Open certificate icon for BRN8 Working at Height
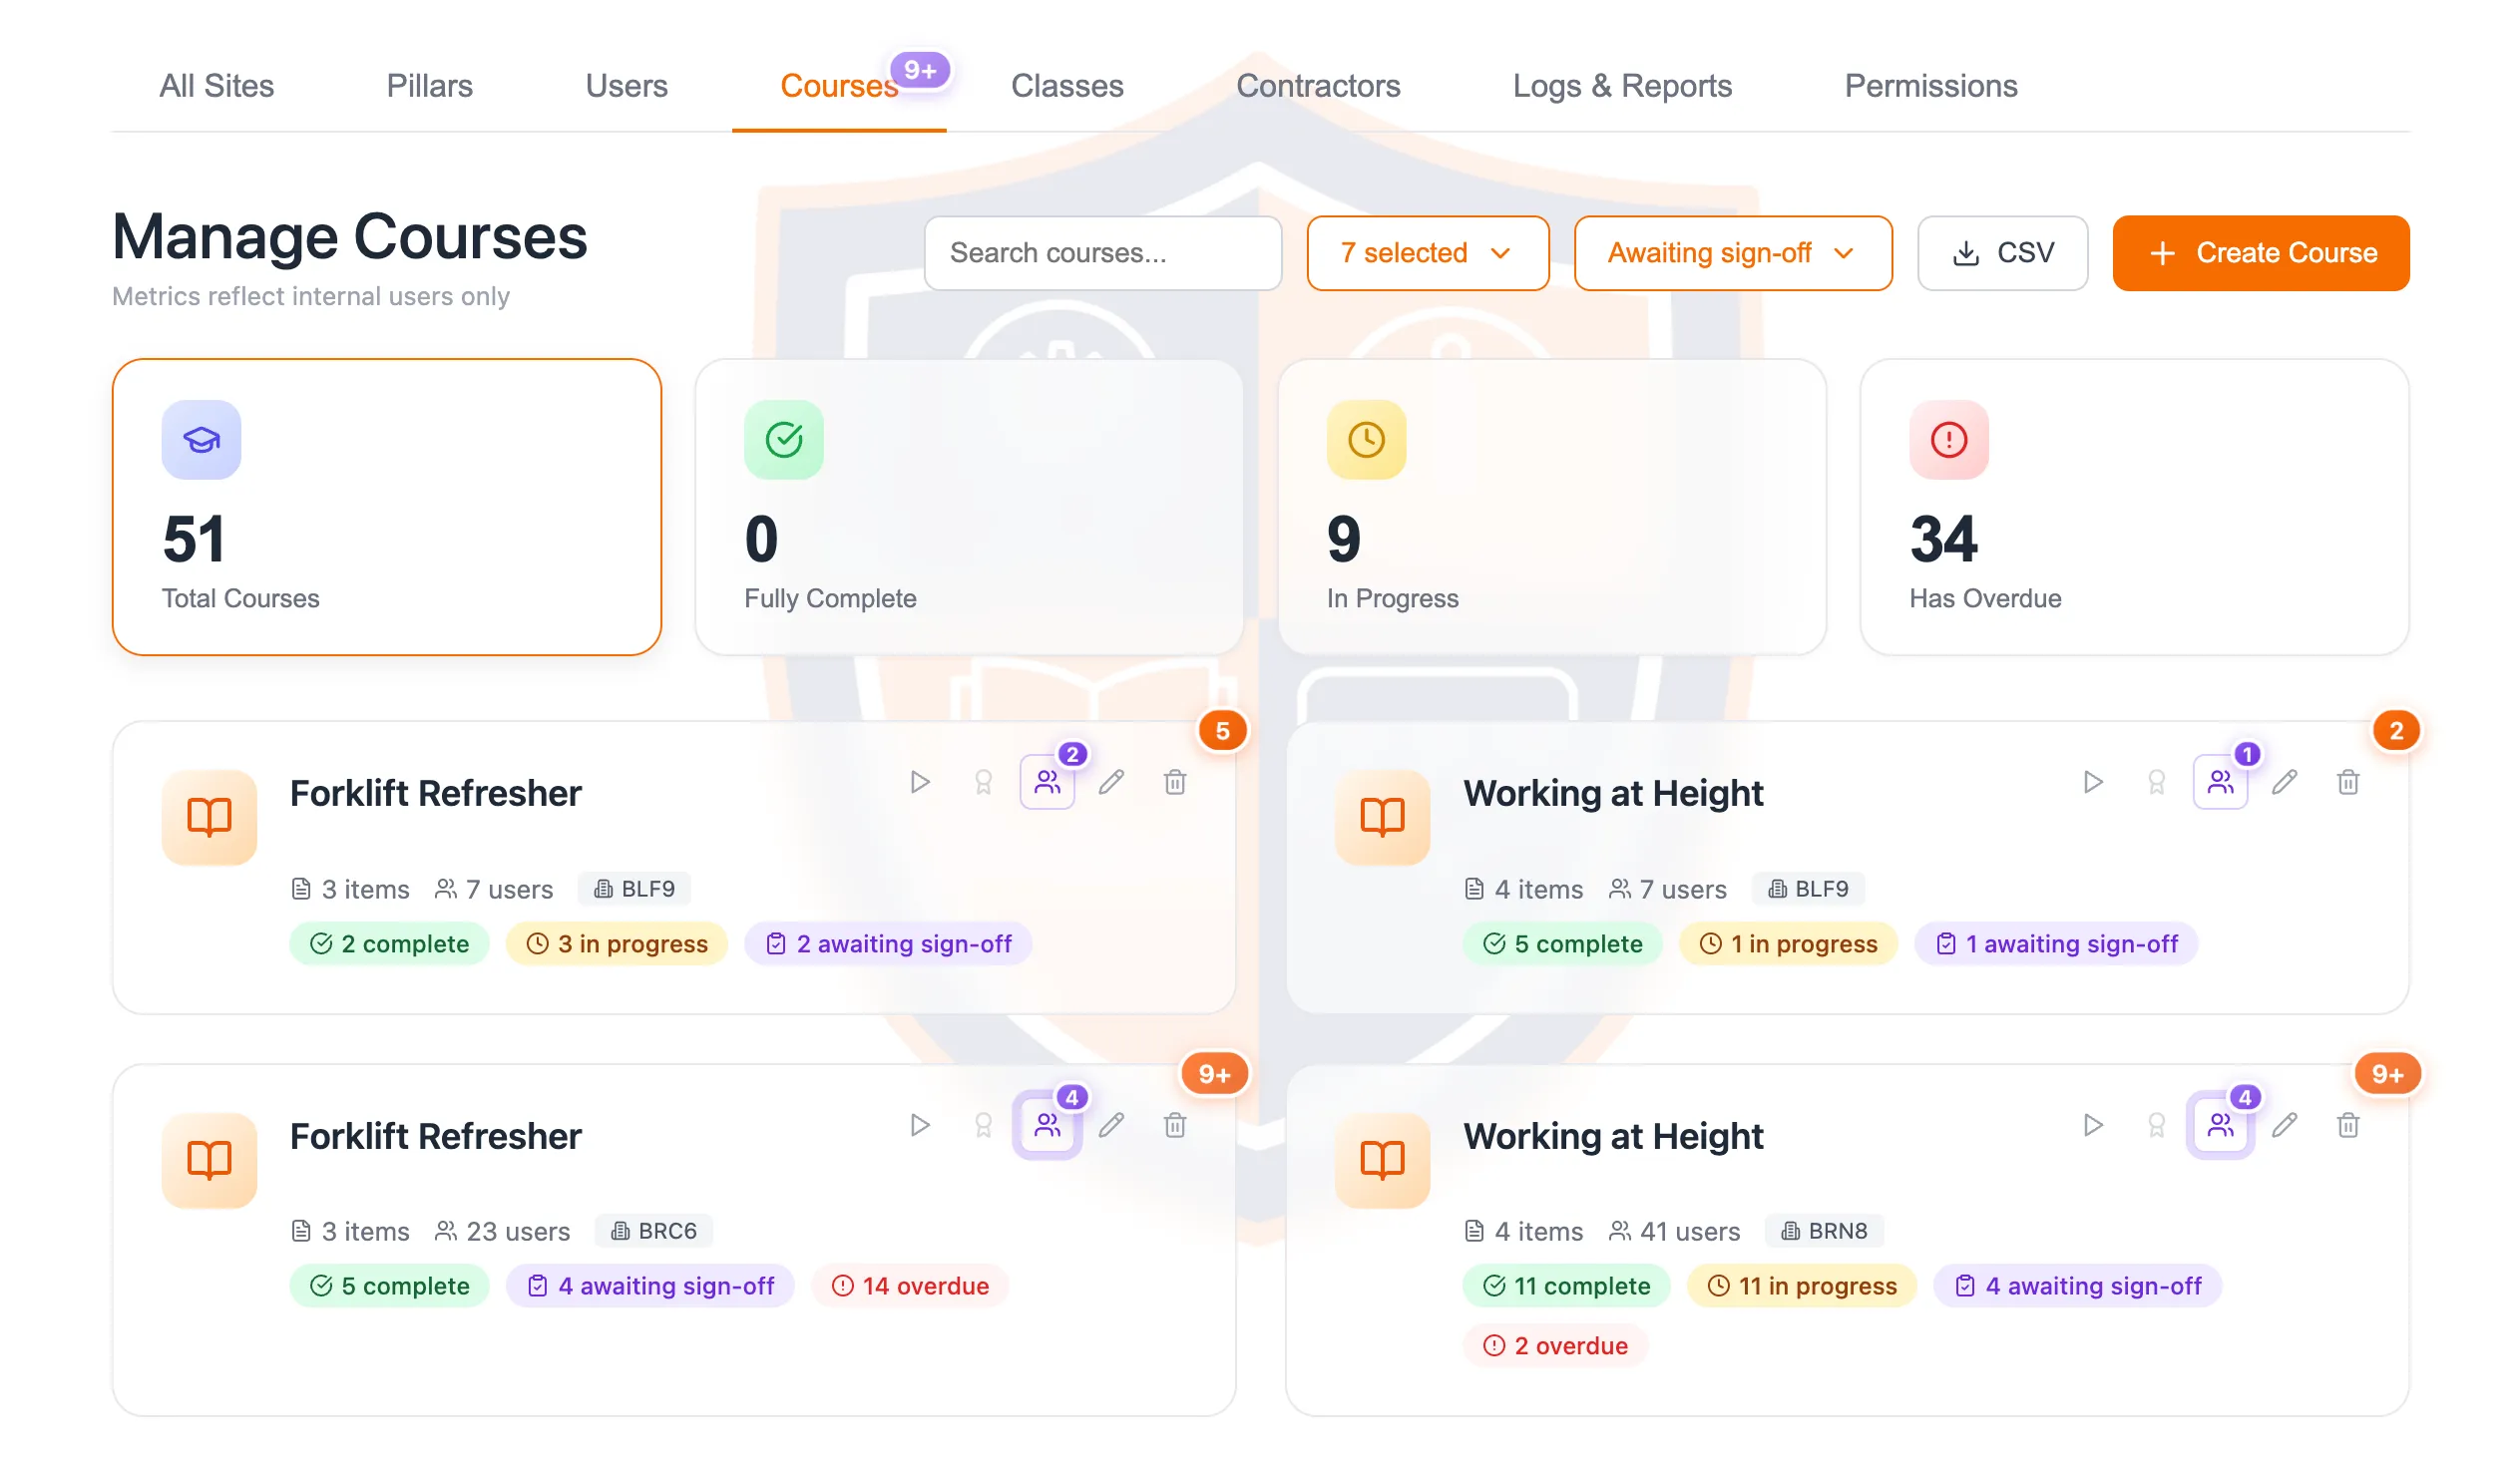Screen dimensions: 2520x1478 [2157, 1126]
